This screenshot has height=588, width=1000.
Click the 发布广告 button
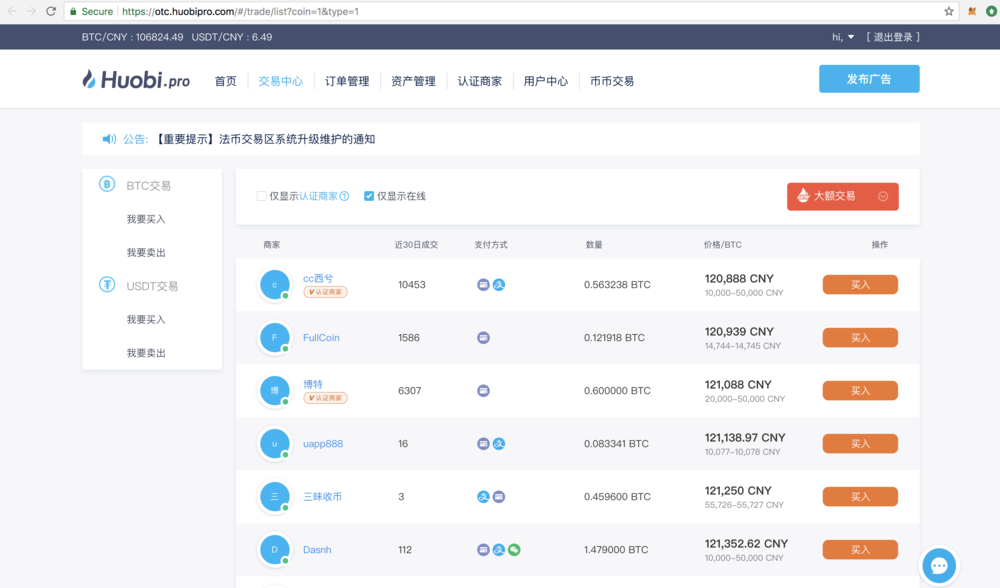(x=869, y=78)
